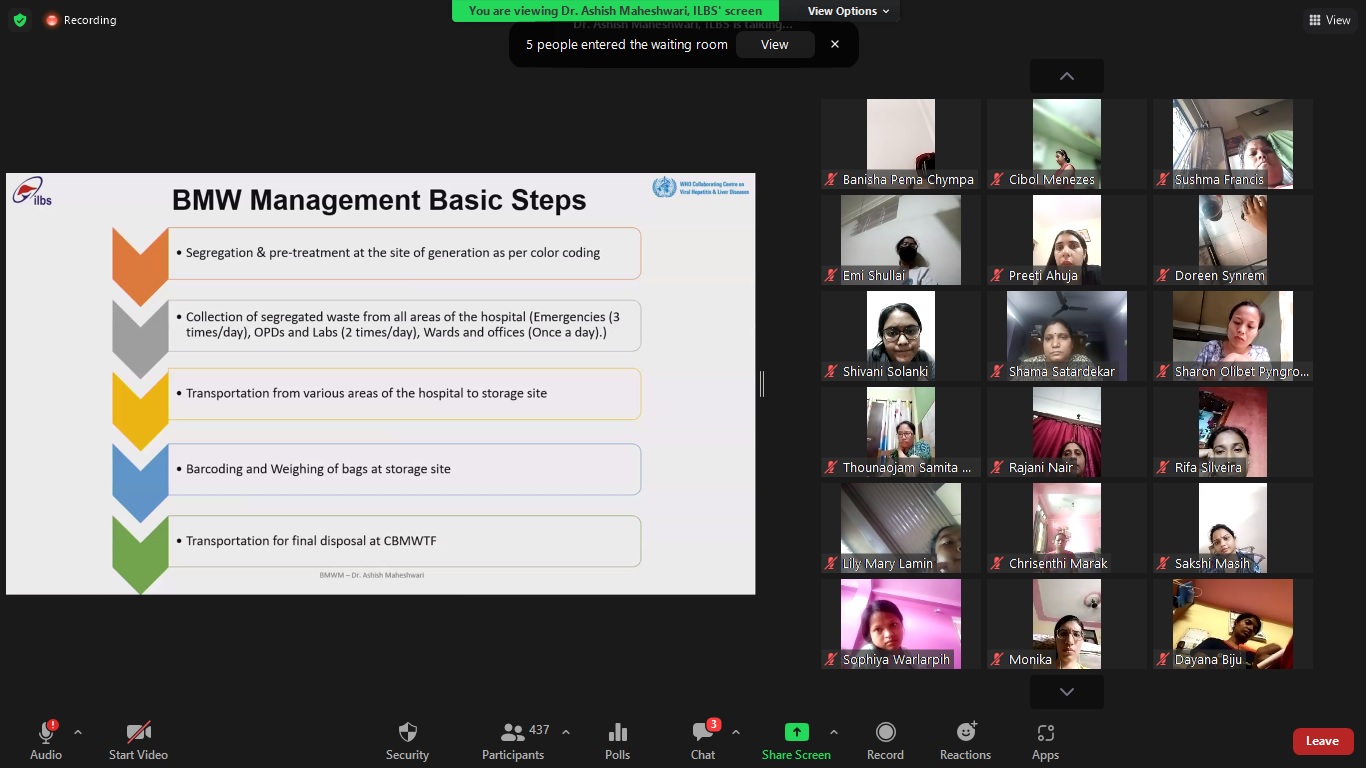Open the Security menu
Screen dimensions: 1368x768
pos(407,741)
